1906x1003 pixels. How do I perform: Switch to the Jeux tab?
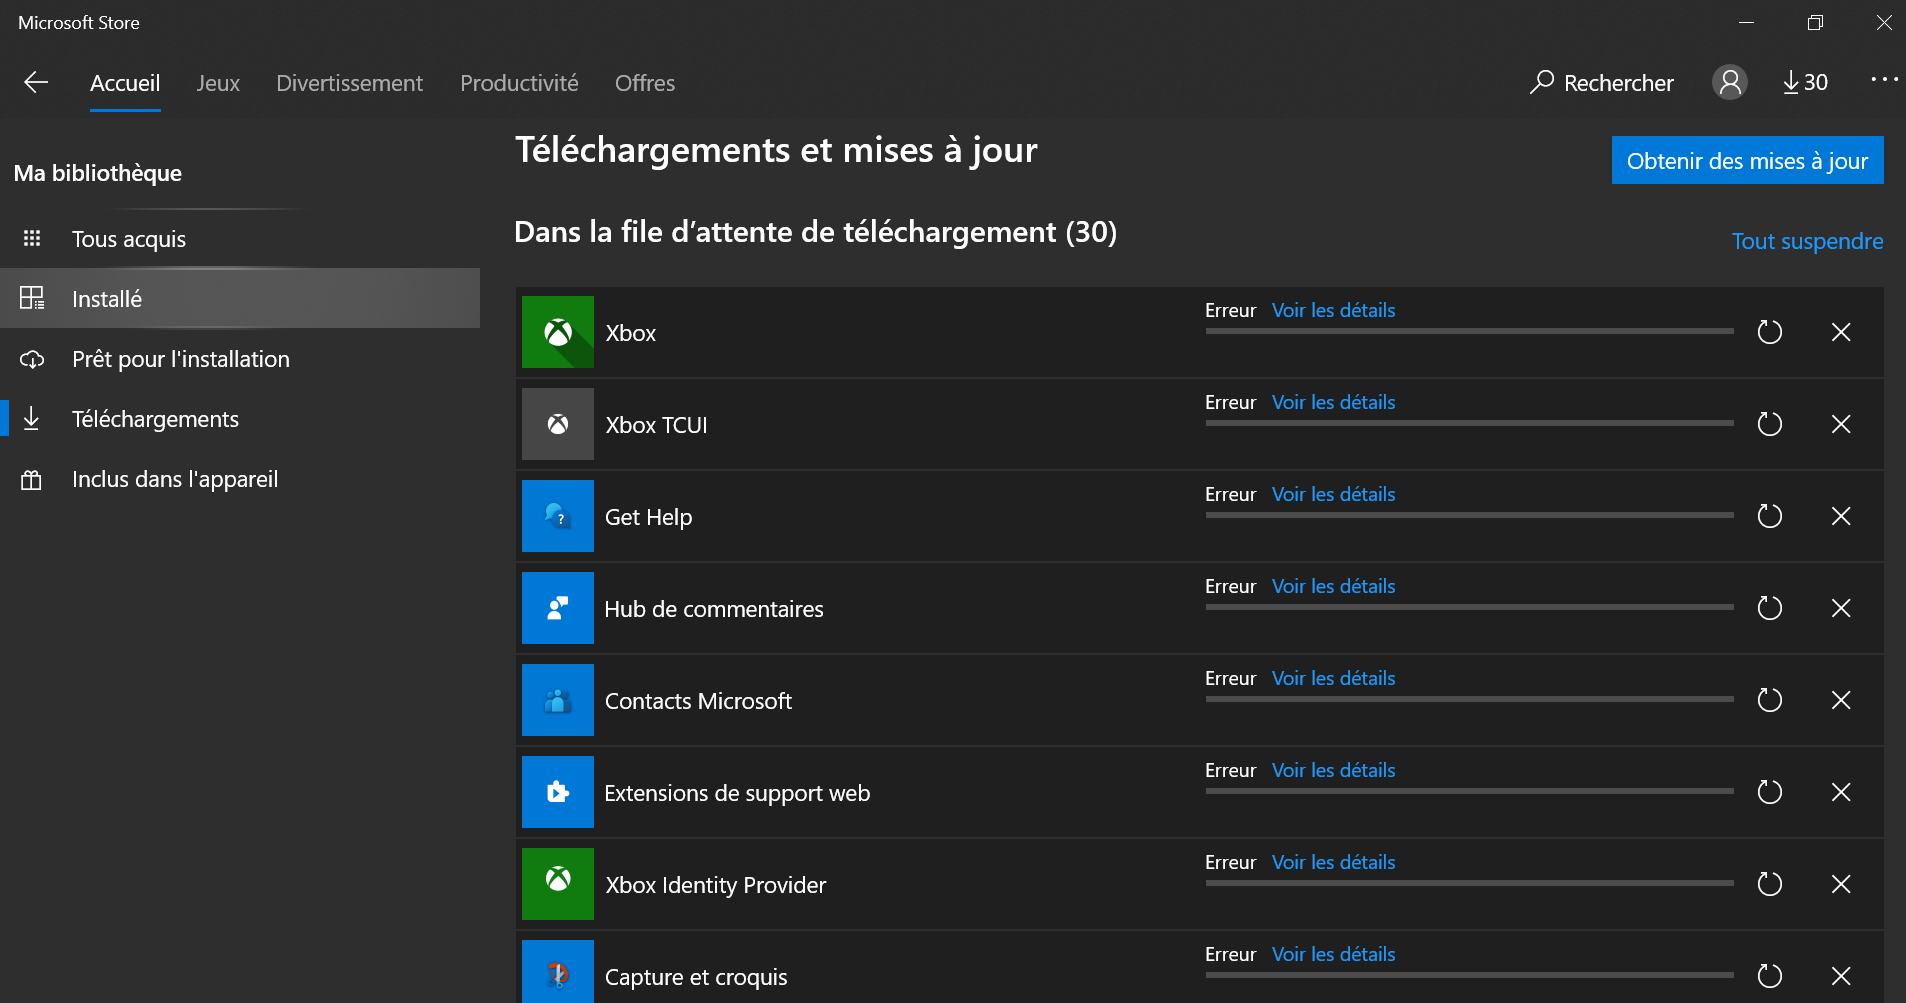[218, 83]
